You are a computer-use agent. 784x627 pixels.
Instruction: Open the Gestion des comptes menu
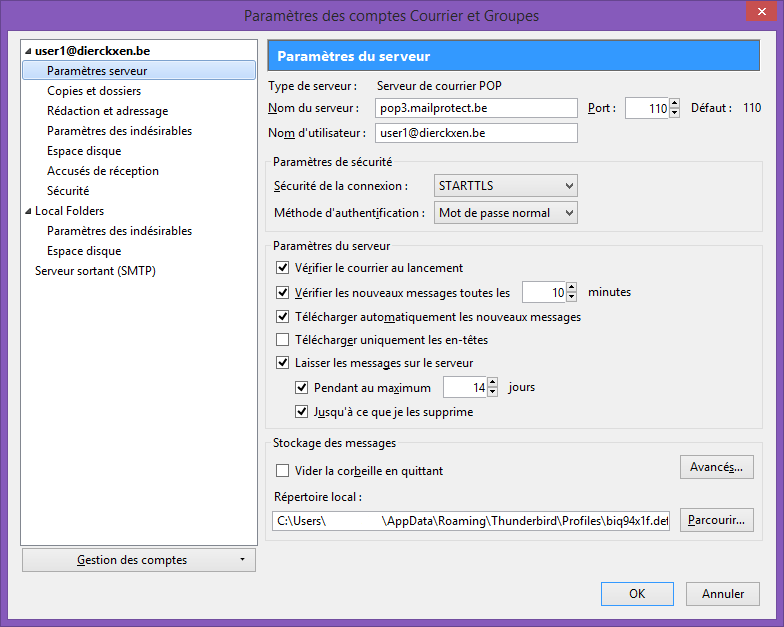138,560
